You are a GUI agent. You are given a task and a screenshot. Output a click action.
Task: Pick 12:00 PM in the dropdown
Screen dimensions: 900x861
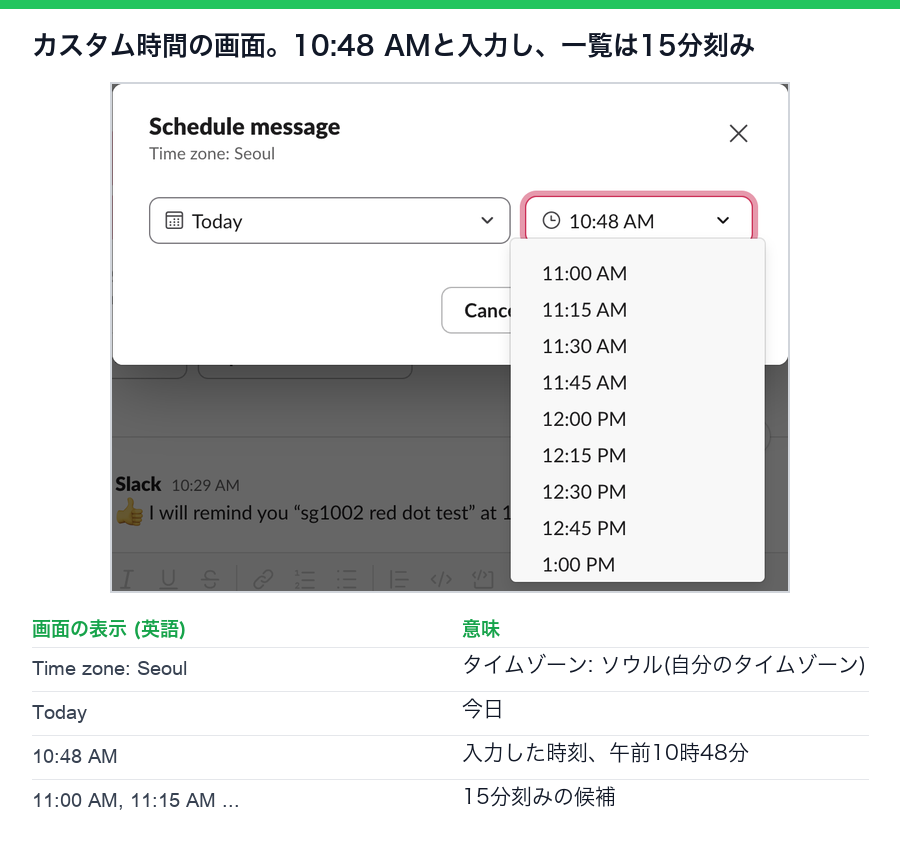pos(637,419)
